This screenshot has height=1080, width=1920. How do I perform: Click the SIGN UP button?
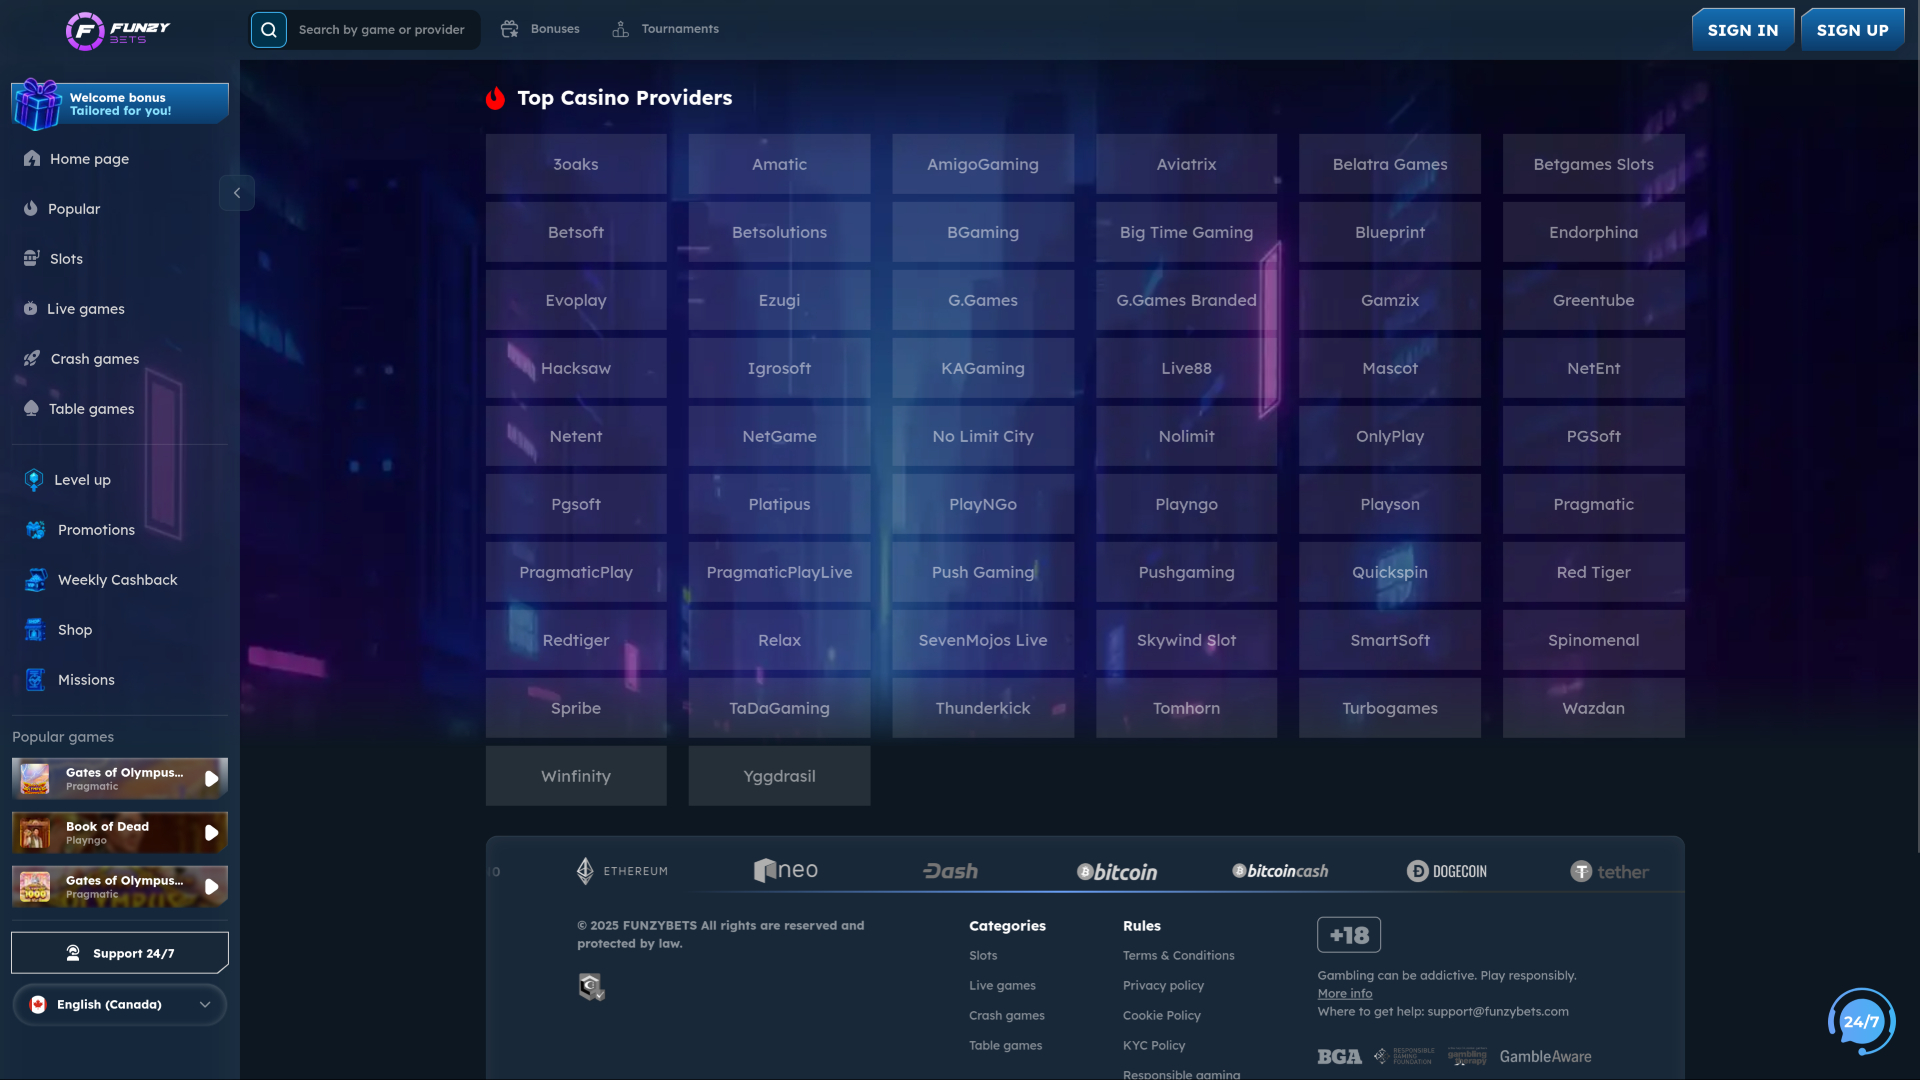[x=1852, y=29]
